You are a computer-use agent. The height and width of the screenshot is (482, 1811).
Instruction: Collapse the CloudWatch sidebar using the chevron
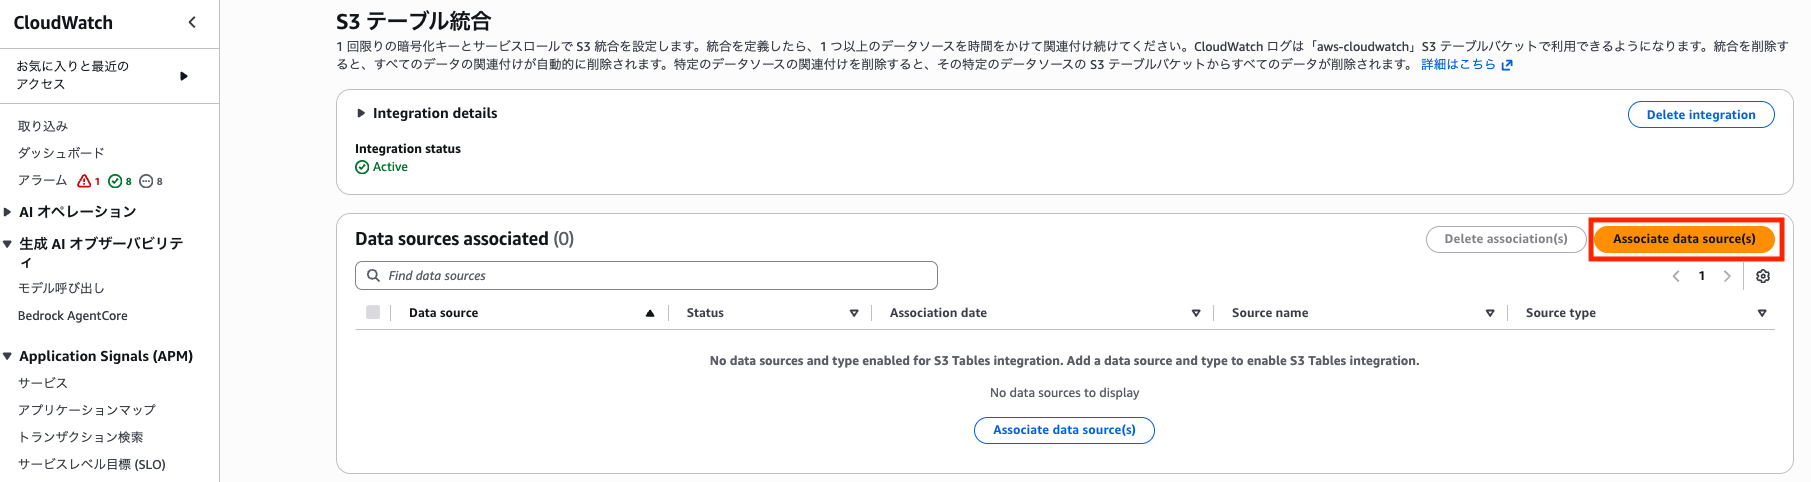[x=192, y=22]
